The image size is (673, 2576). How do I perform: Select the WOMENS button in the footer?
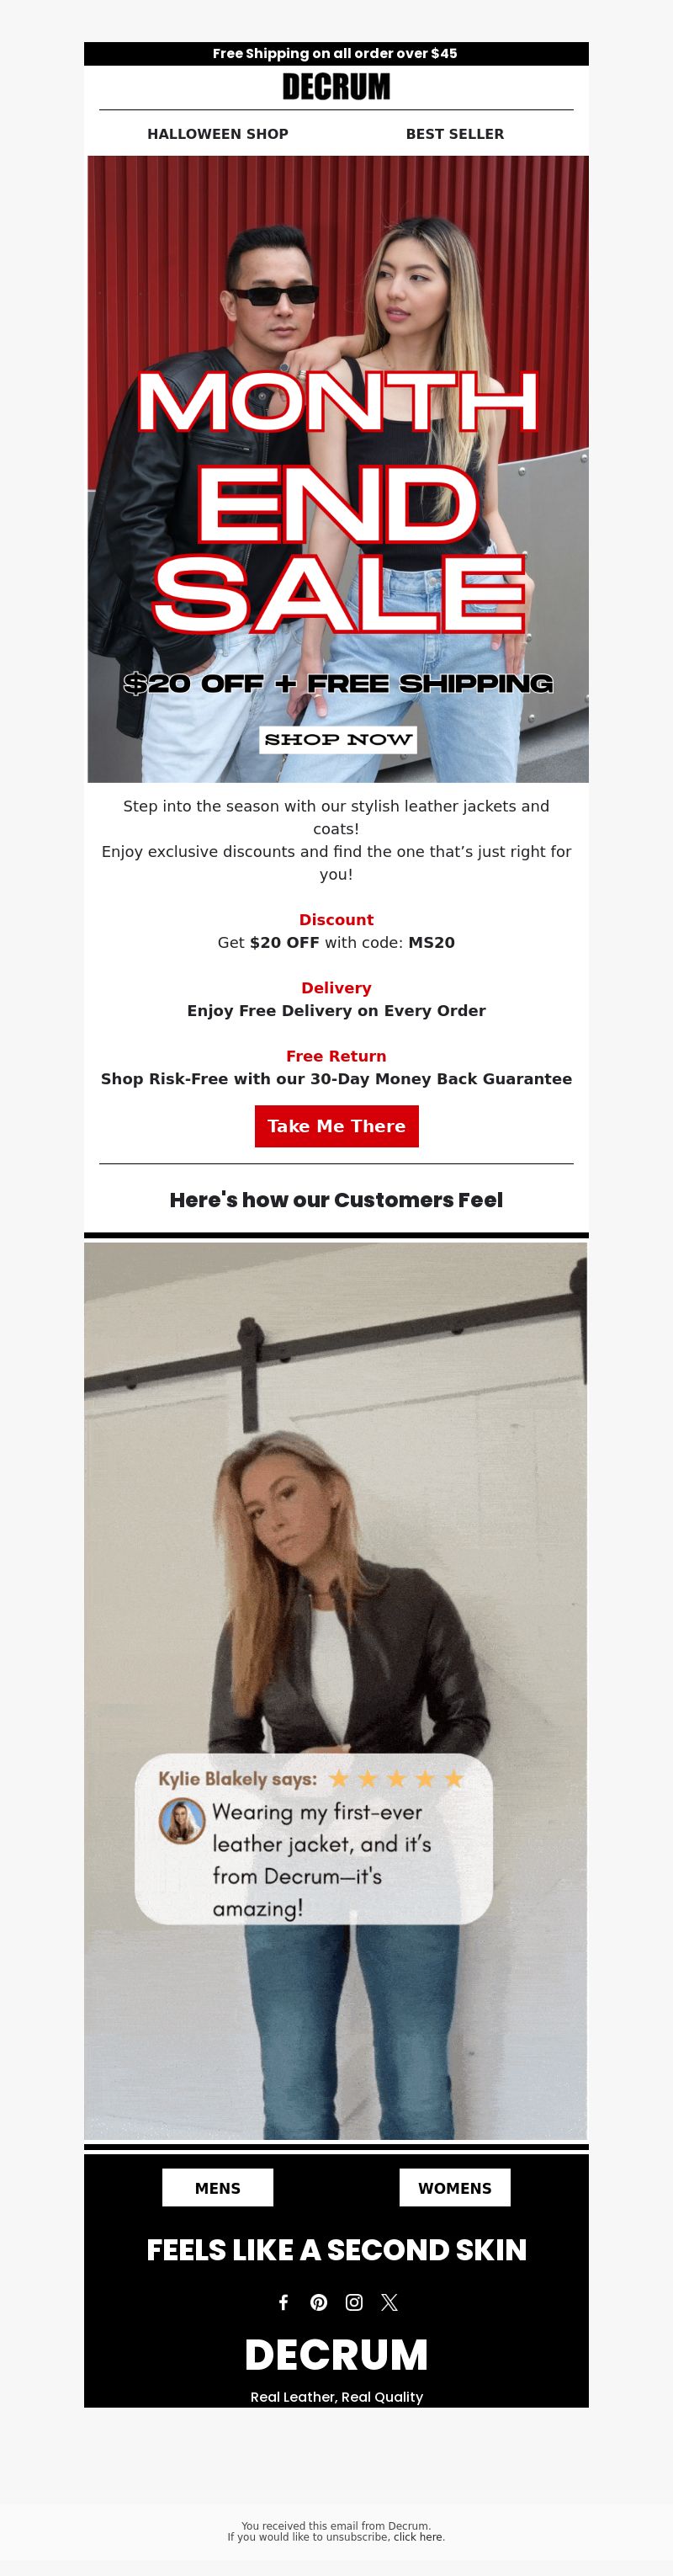coord(455,2188)
